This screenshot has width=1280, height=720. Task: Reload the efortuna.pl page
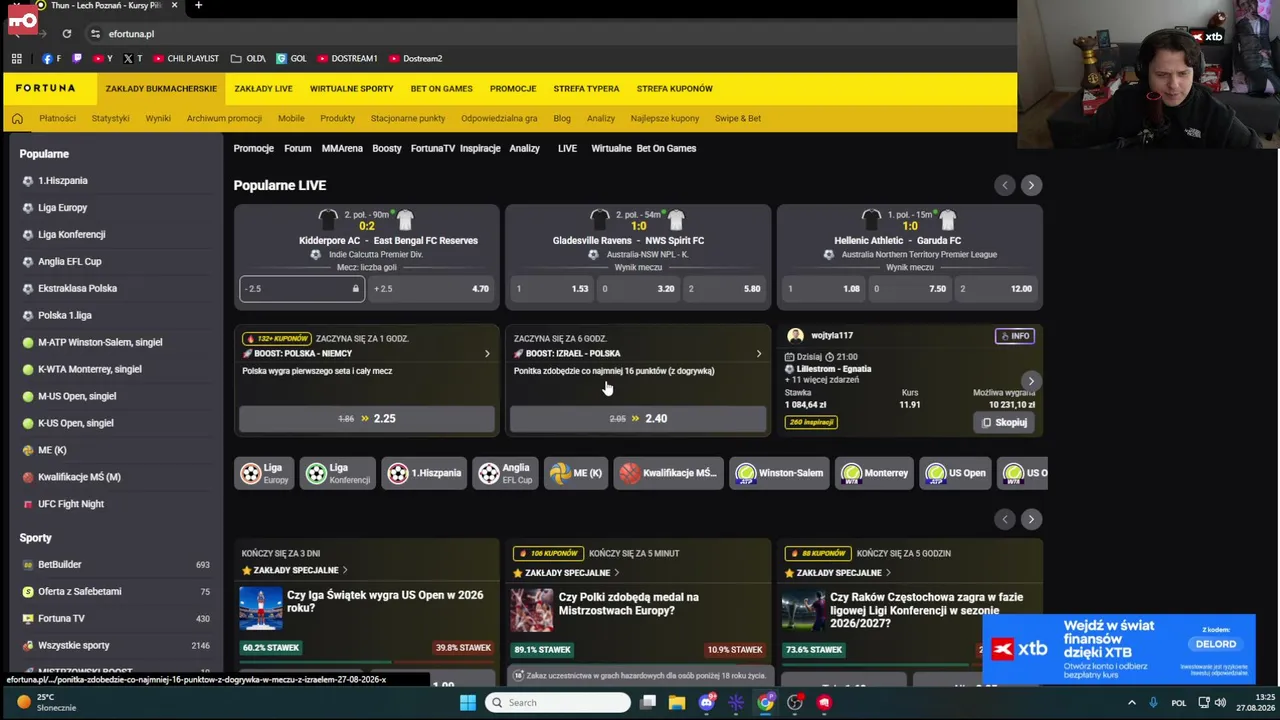tap(67, 34)
